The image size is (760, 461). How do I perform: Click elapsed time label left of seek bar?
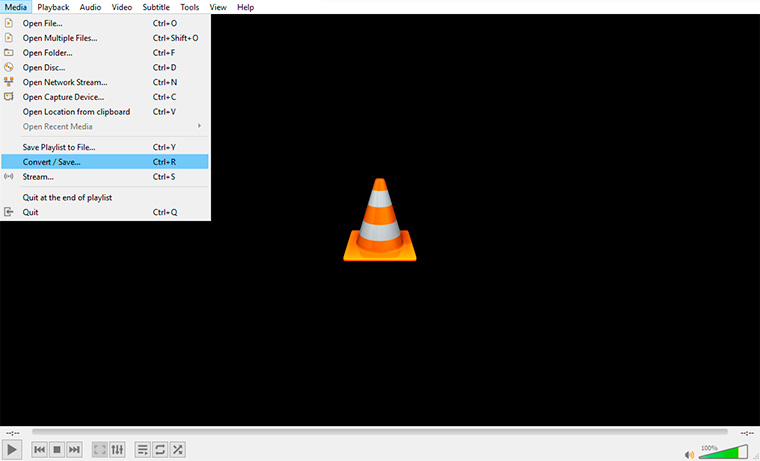(13, 433)
